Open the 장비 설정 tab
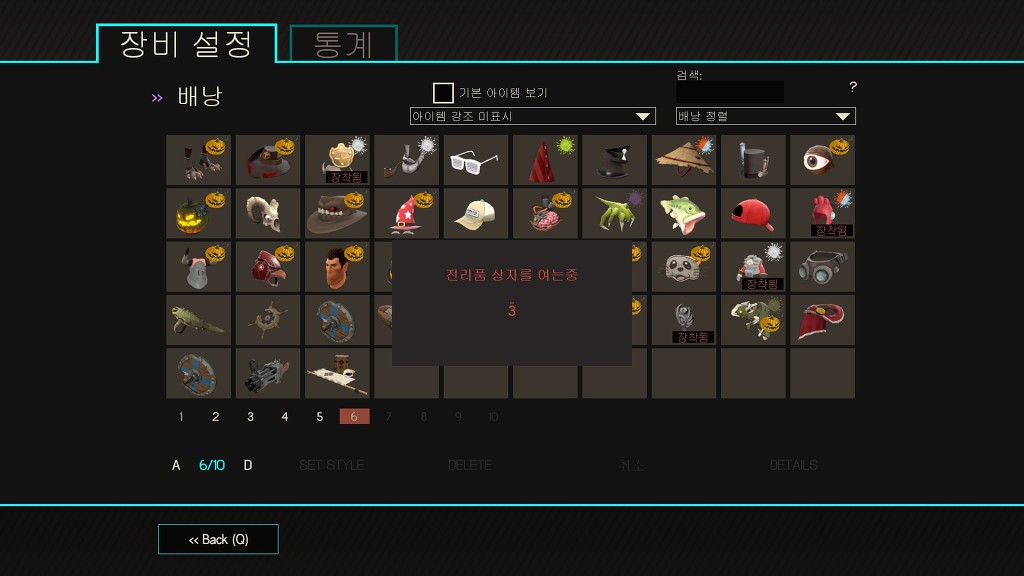Screen dimensions: 1024x576 point(187,44)
